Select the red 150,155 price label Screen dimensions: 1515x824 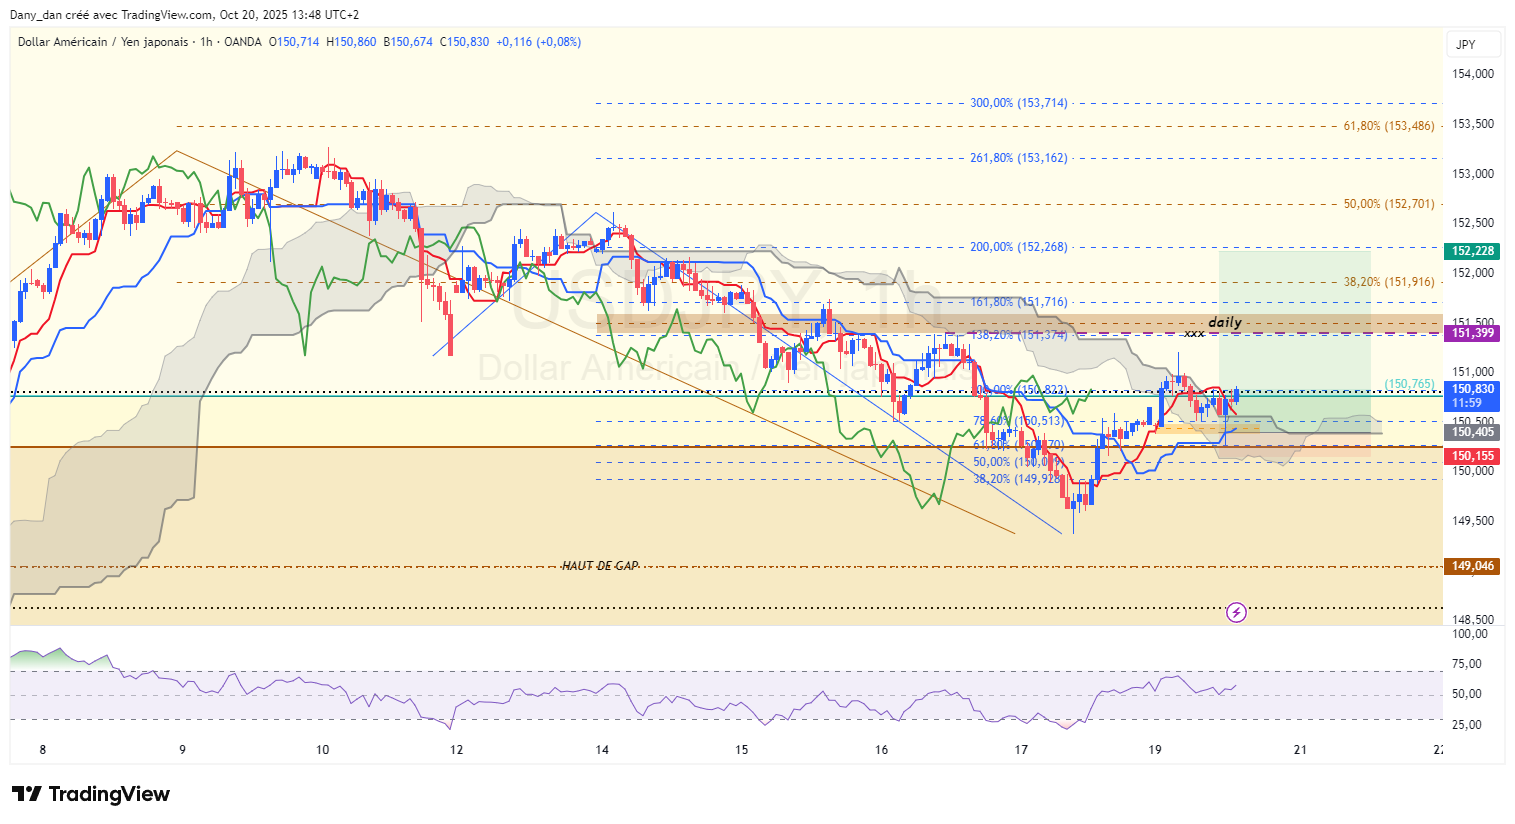click(x=1472, y=456)
